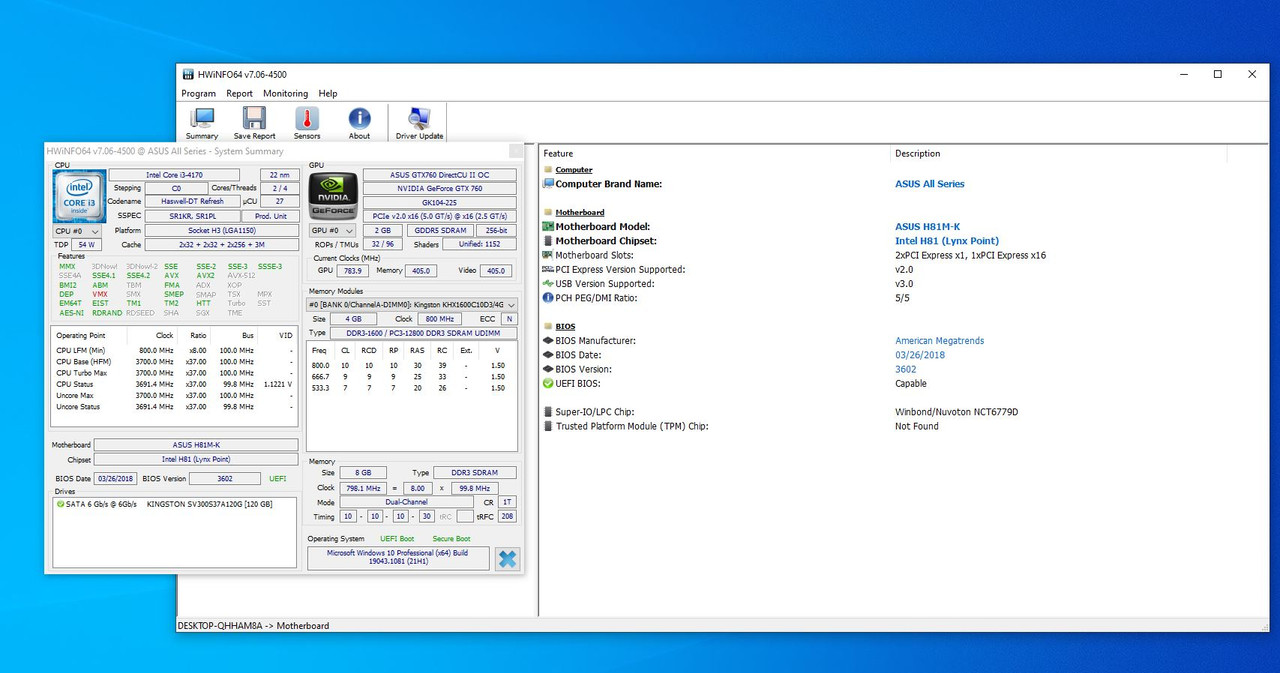Viewport: 1280px width, 673px height.
Task: Click the Intel Core i3 logo
Action: 77,195
